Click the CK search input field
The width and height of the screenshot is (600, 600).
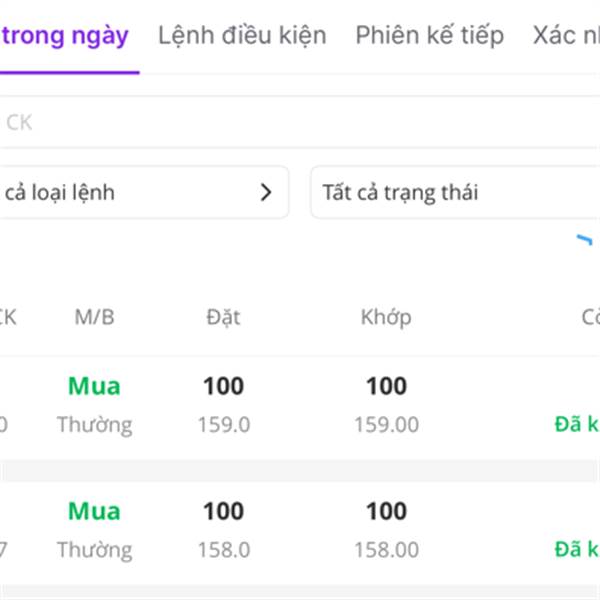point(300,123)
